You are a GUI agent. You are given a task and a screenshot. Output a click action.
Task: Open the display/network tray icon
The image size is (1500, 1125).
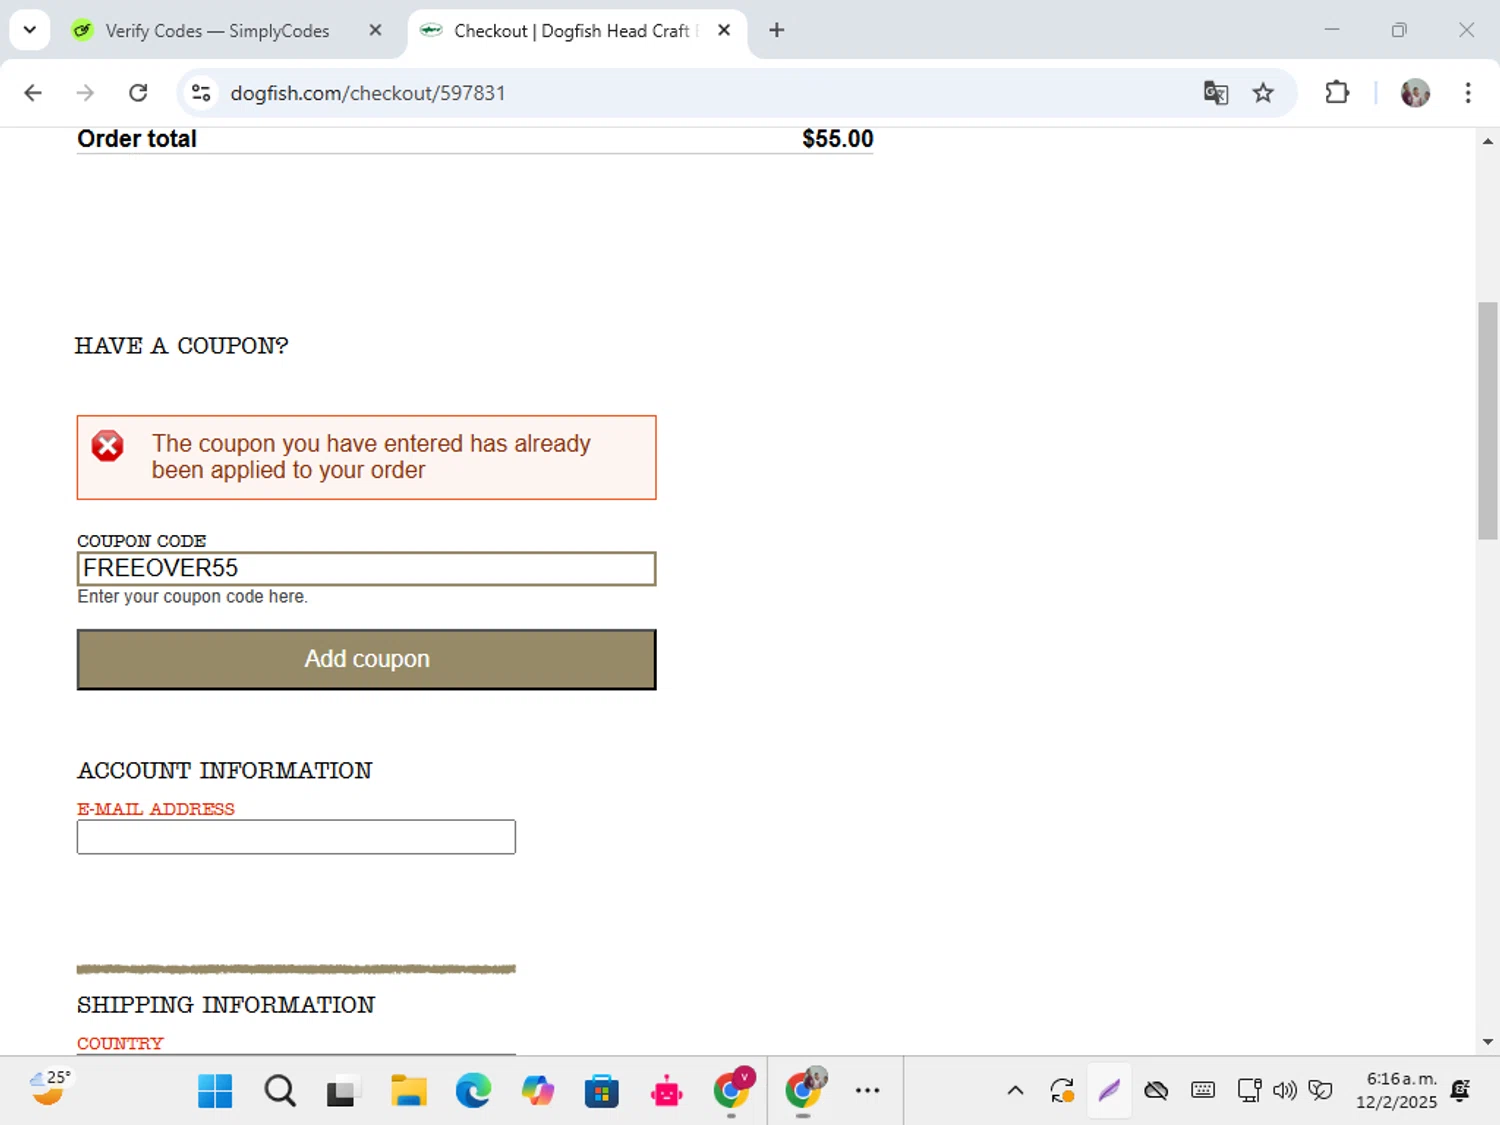[1249, 1091]
